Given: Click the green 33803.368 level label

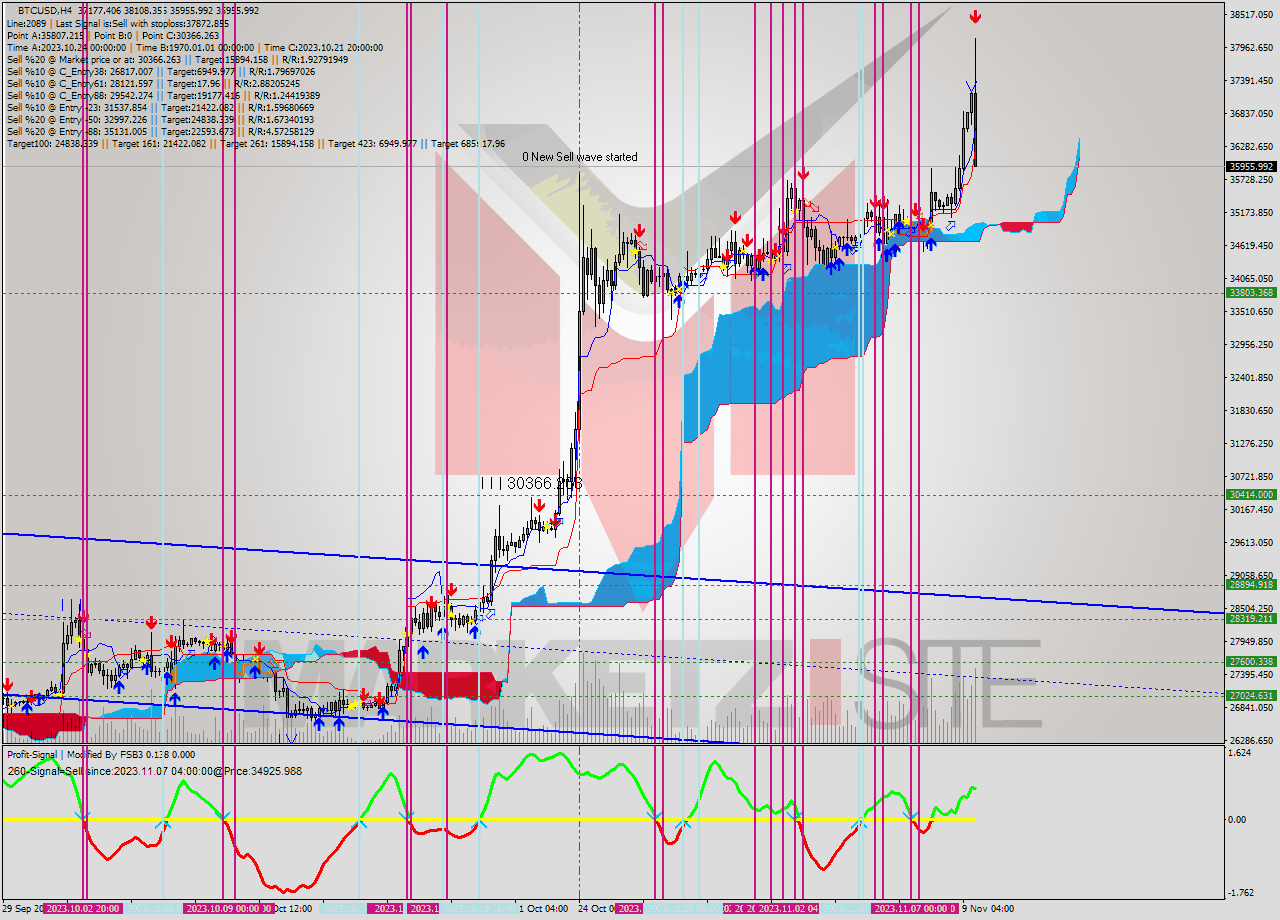Looking at the screenshot, I should [1251, 293].
